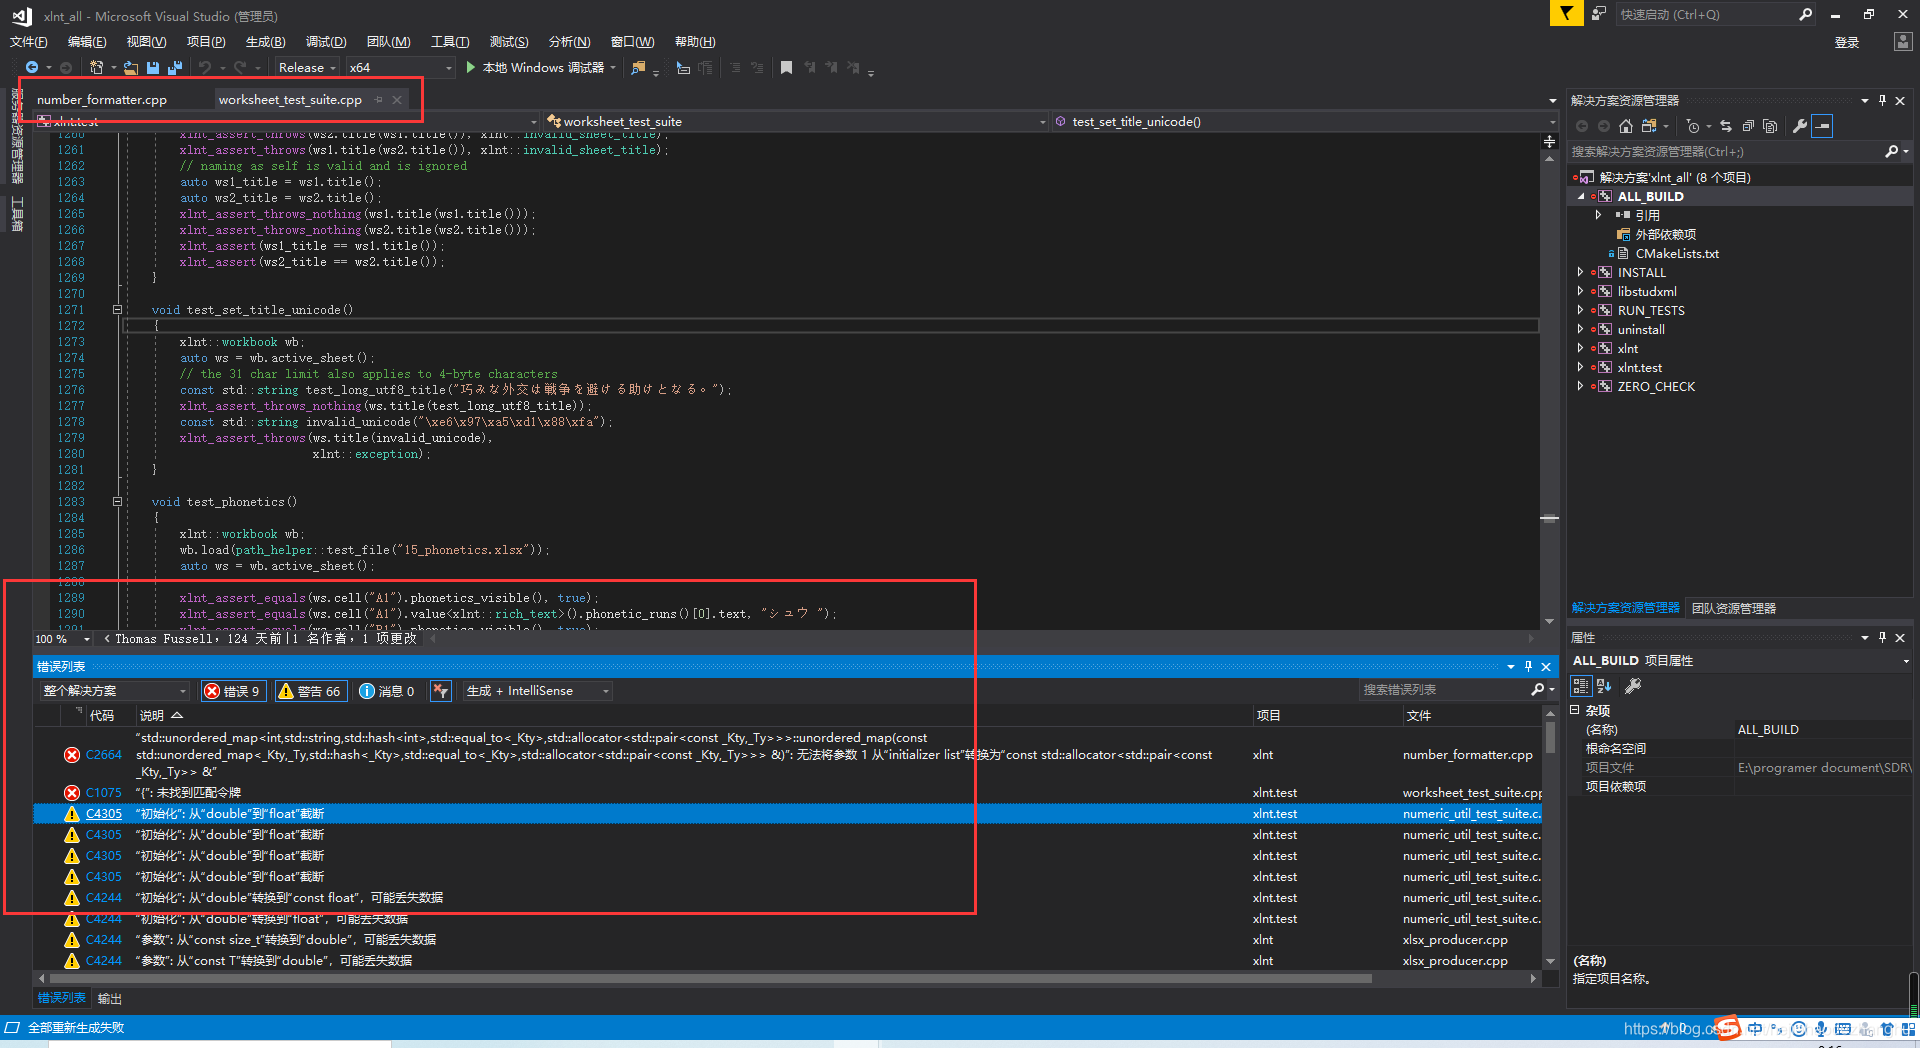Click the C4305 warning code link
Image resolution: width=1920 pixels, height=1048 pixels.
click(x=103, y=813)
